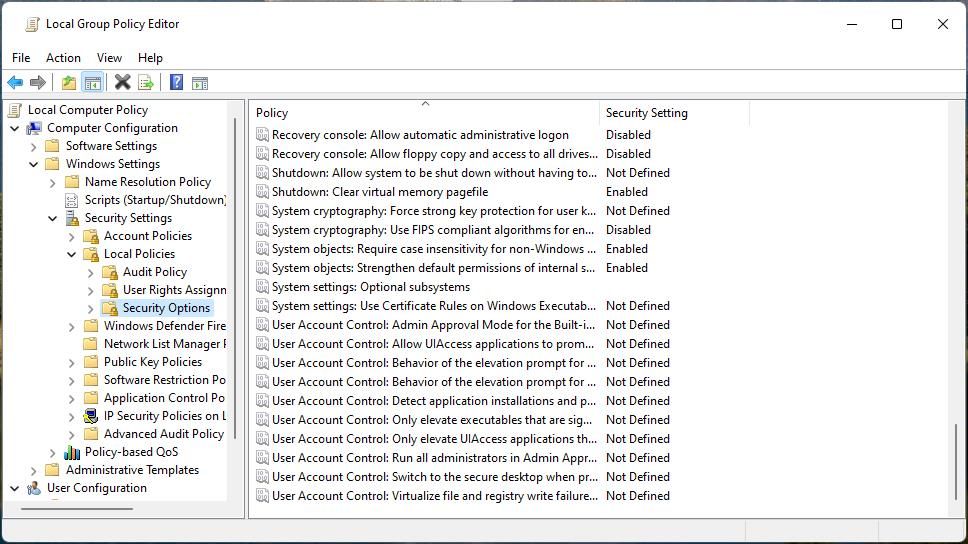Open the View menu
This screenshot has width=968, height=544.
[x=109, y=57]
